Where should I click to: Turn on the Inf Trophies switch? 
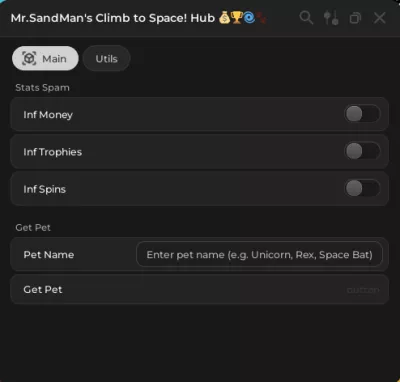point(362,152)
